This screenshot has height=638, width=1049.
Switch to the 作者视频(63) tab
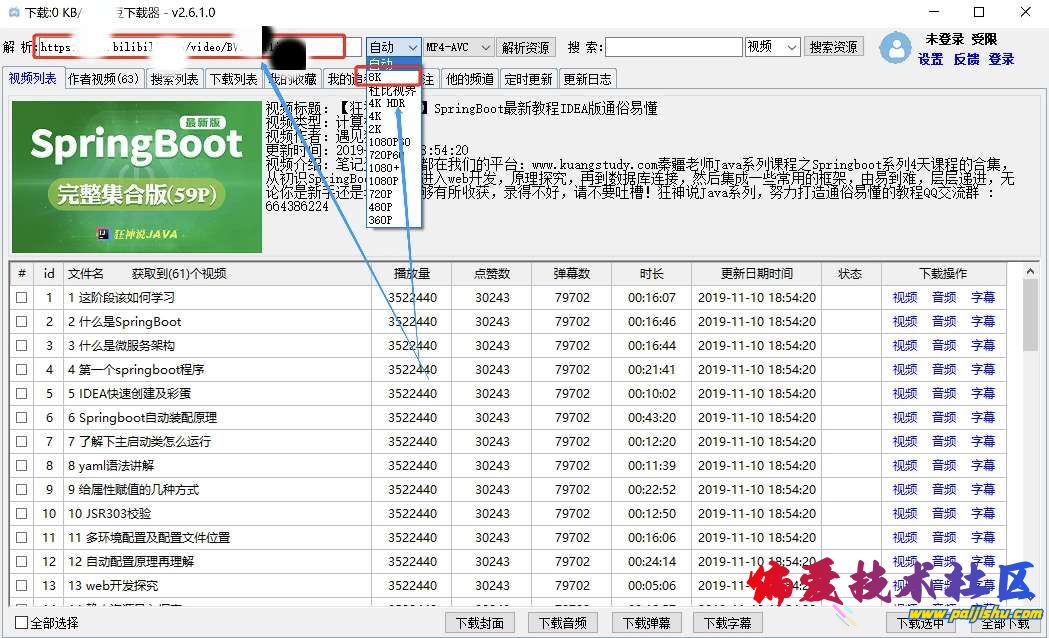pos(104,79)
